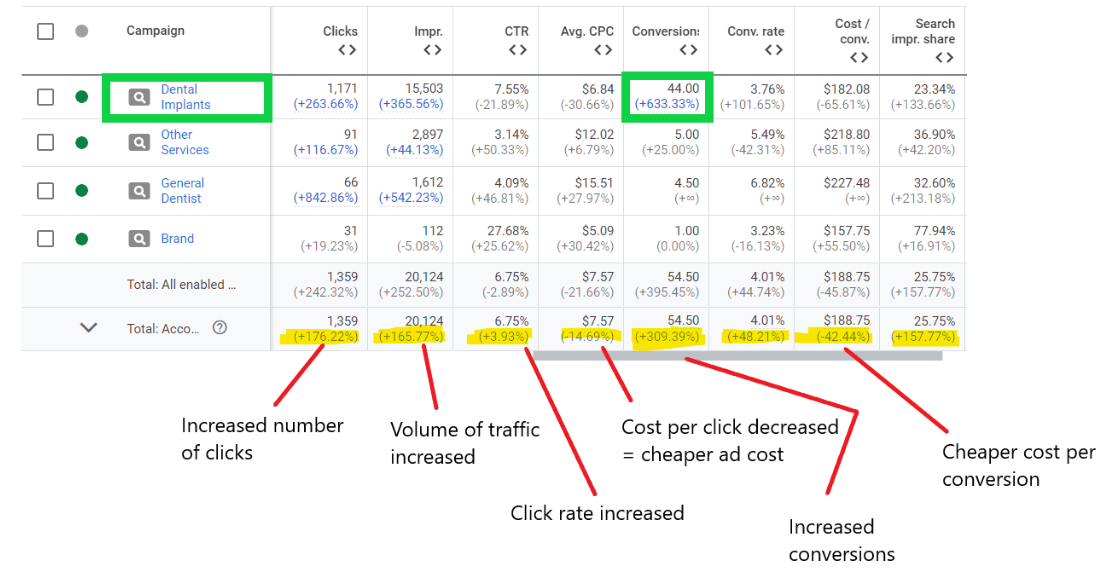
Task: Click the Campaign column header
Action: click(x=155, y=30)
